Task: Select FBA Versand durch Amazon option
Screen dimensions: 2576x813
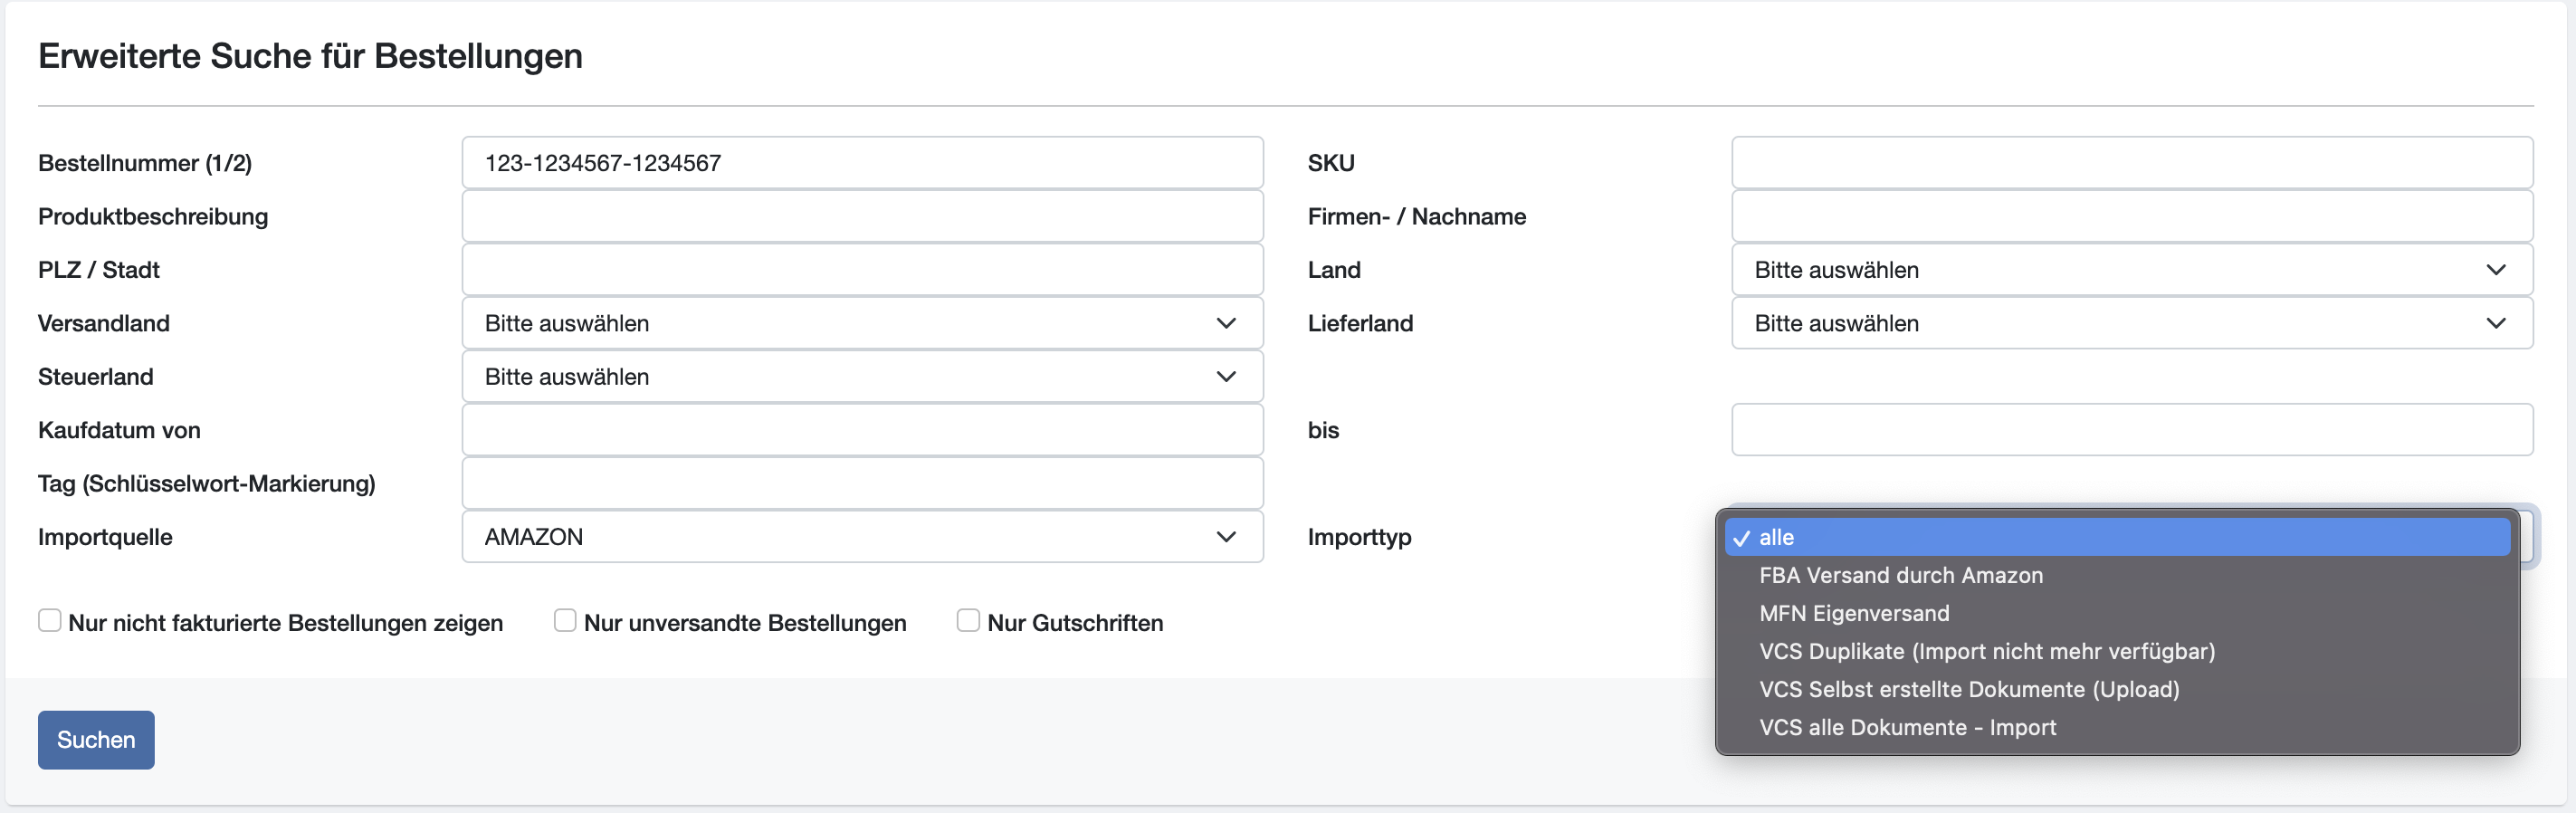Action: pos(1900,575)
